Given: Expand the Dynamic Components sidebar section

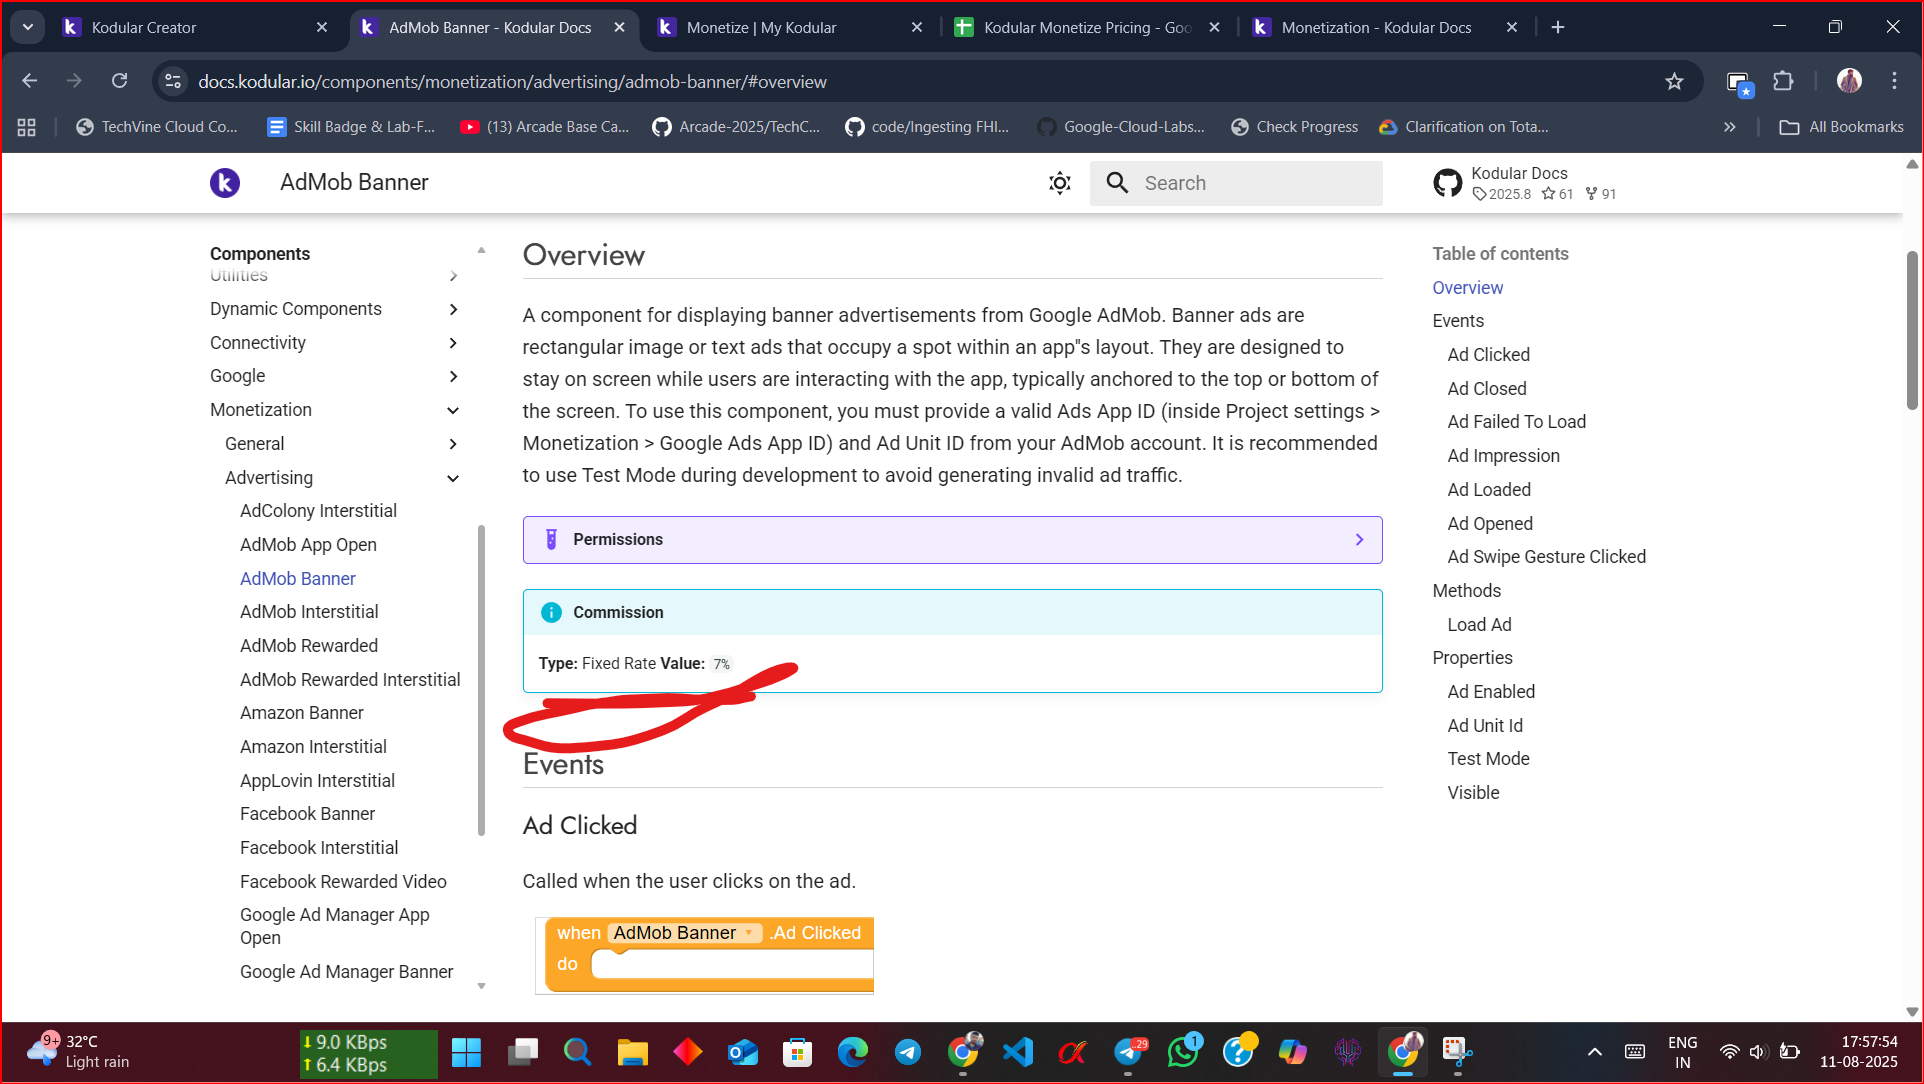Looking at the screenshot, I should (x=453, y=310).
